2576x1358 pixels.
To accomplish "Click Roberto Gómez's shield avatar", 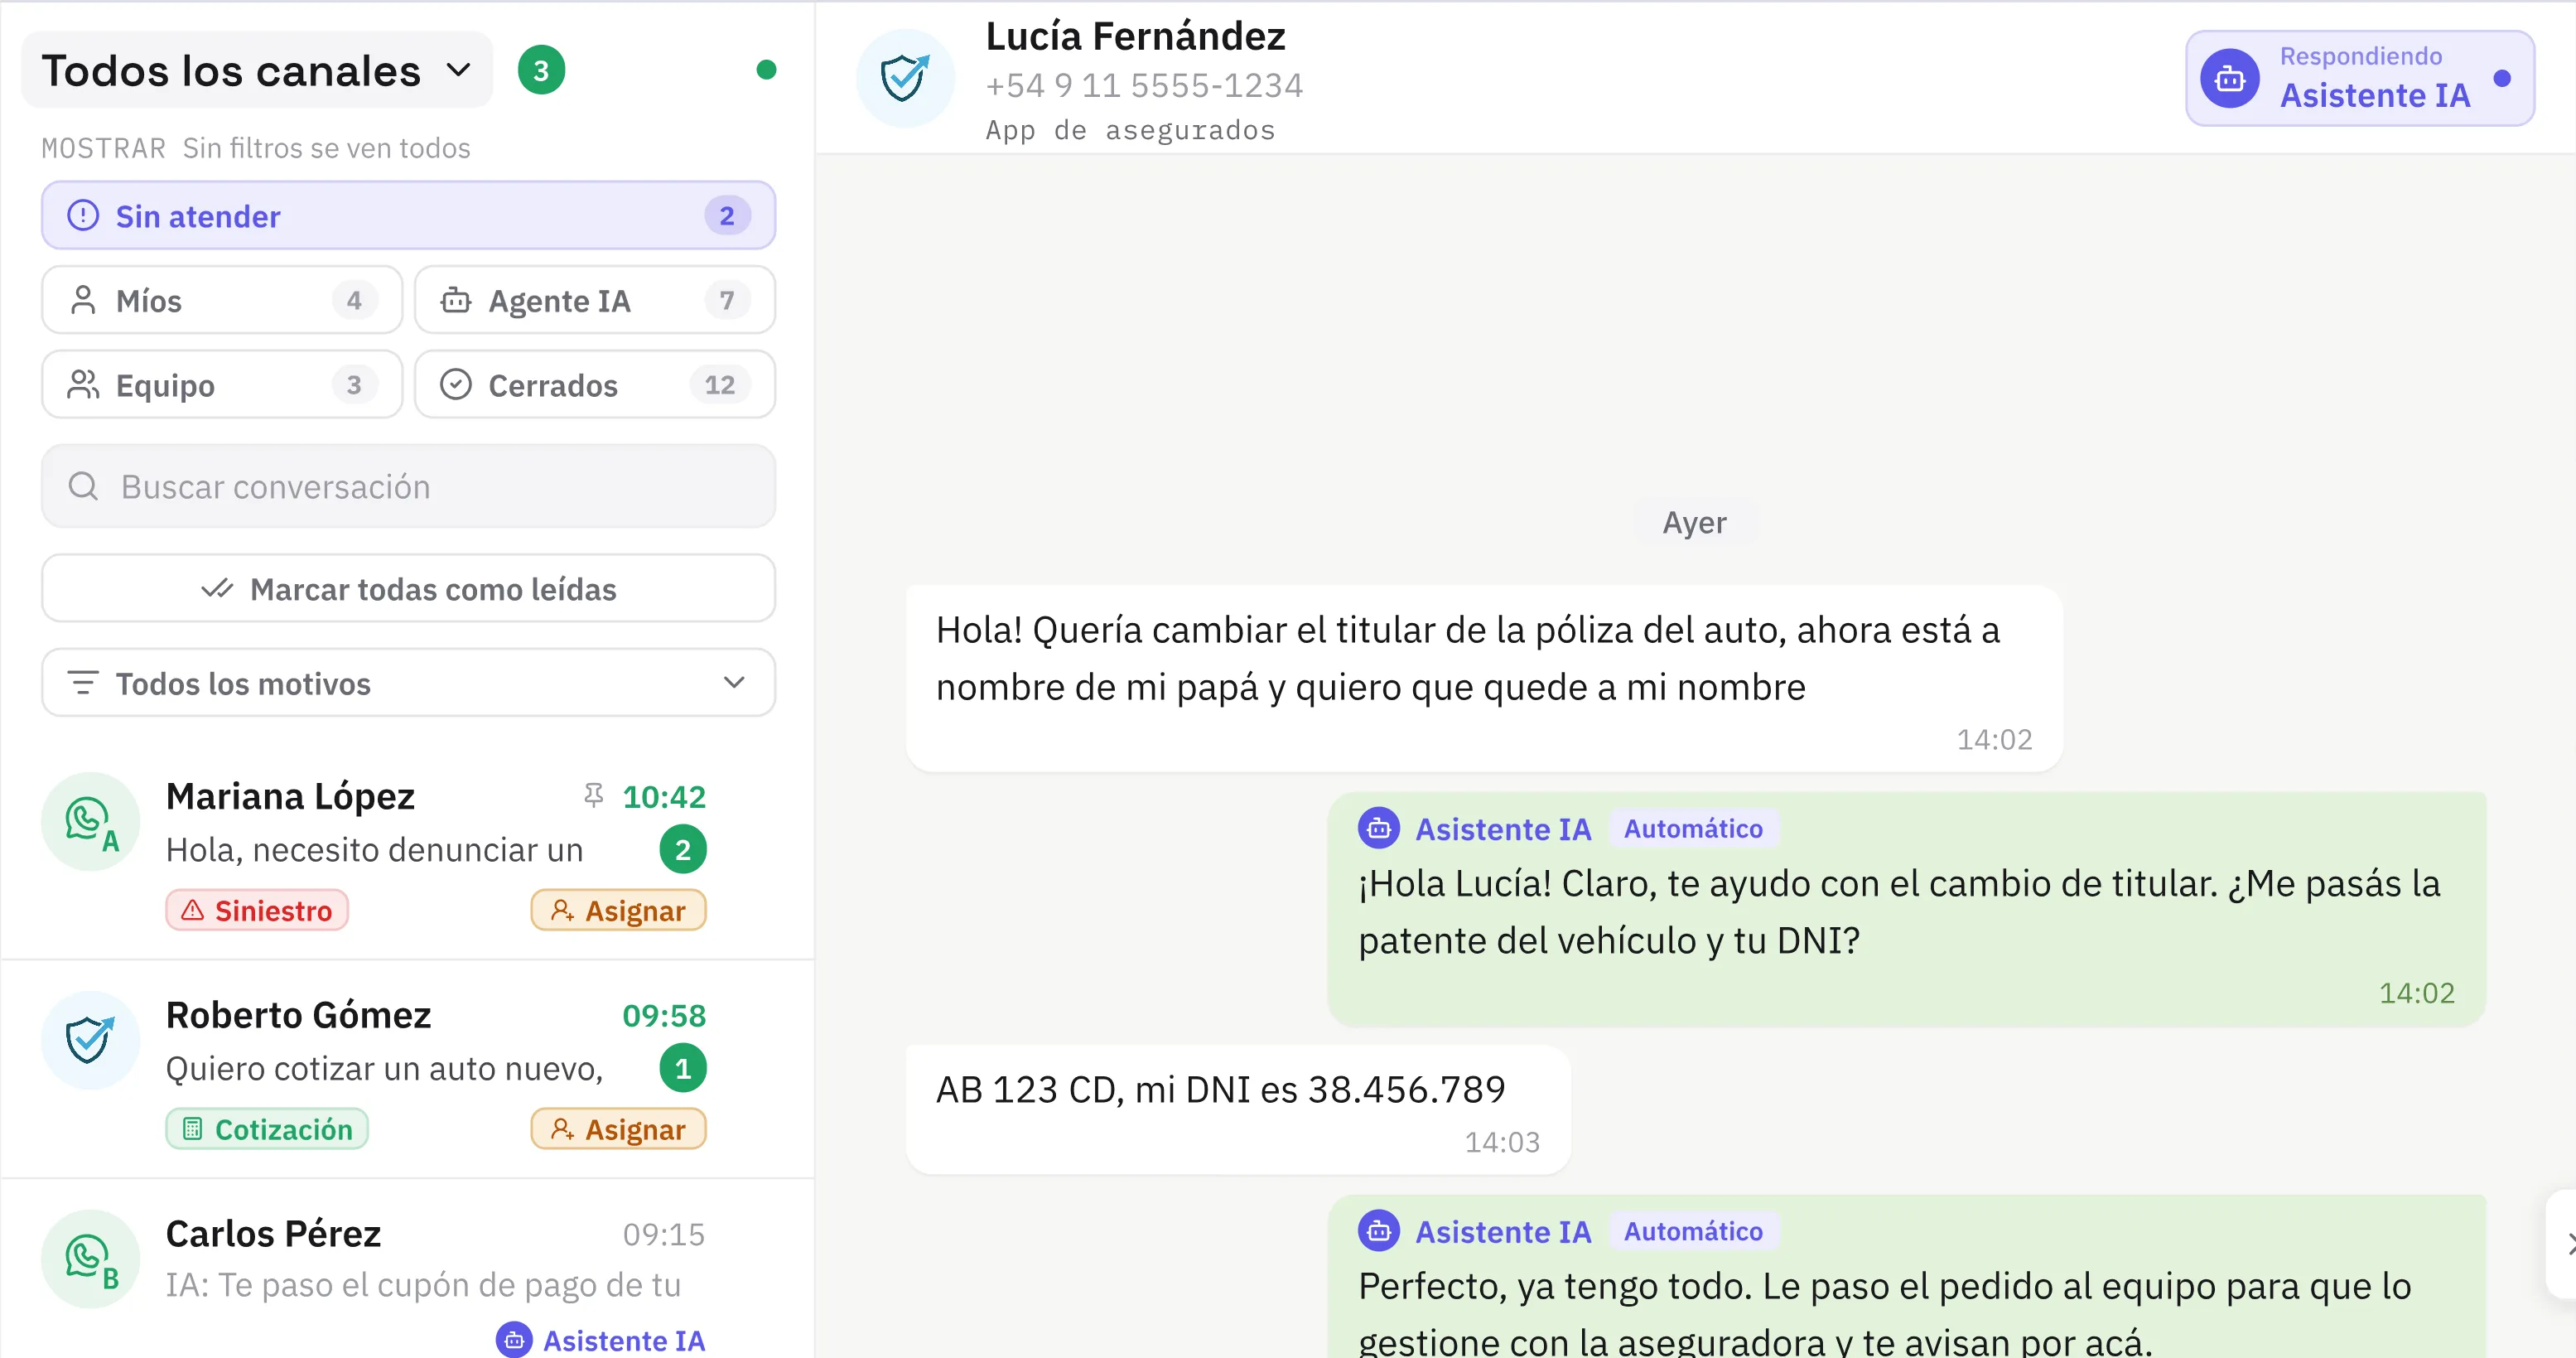I will tap(90, 1040).
